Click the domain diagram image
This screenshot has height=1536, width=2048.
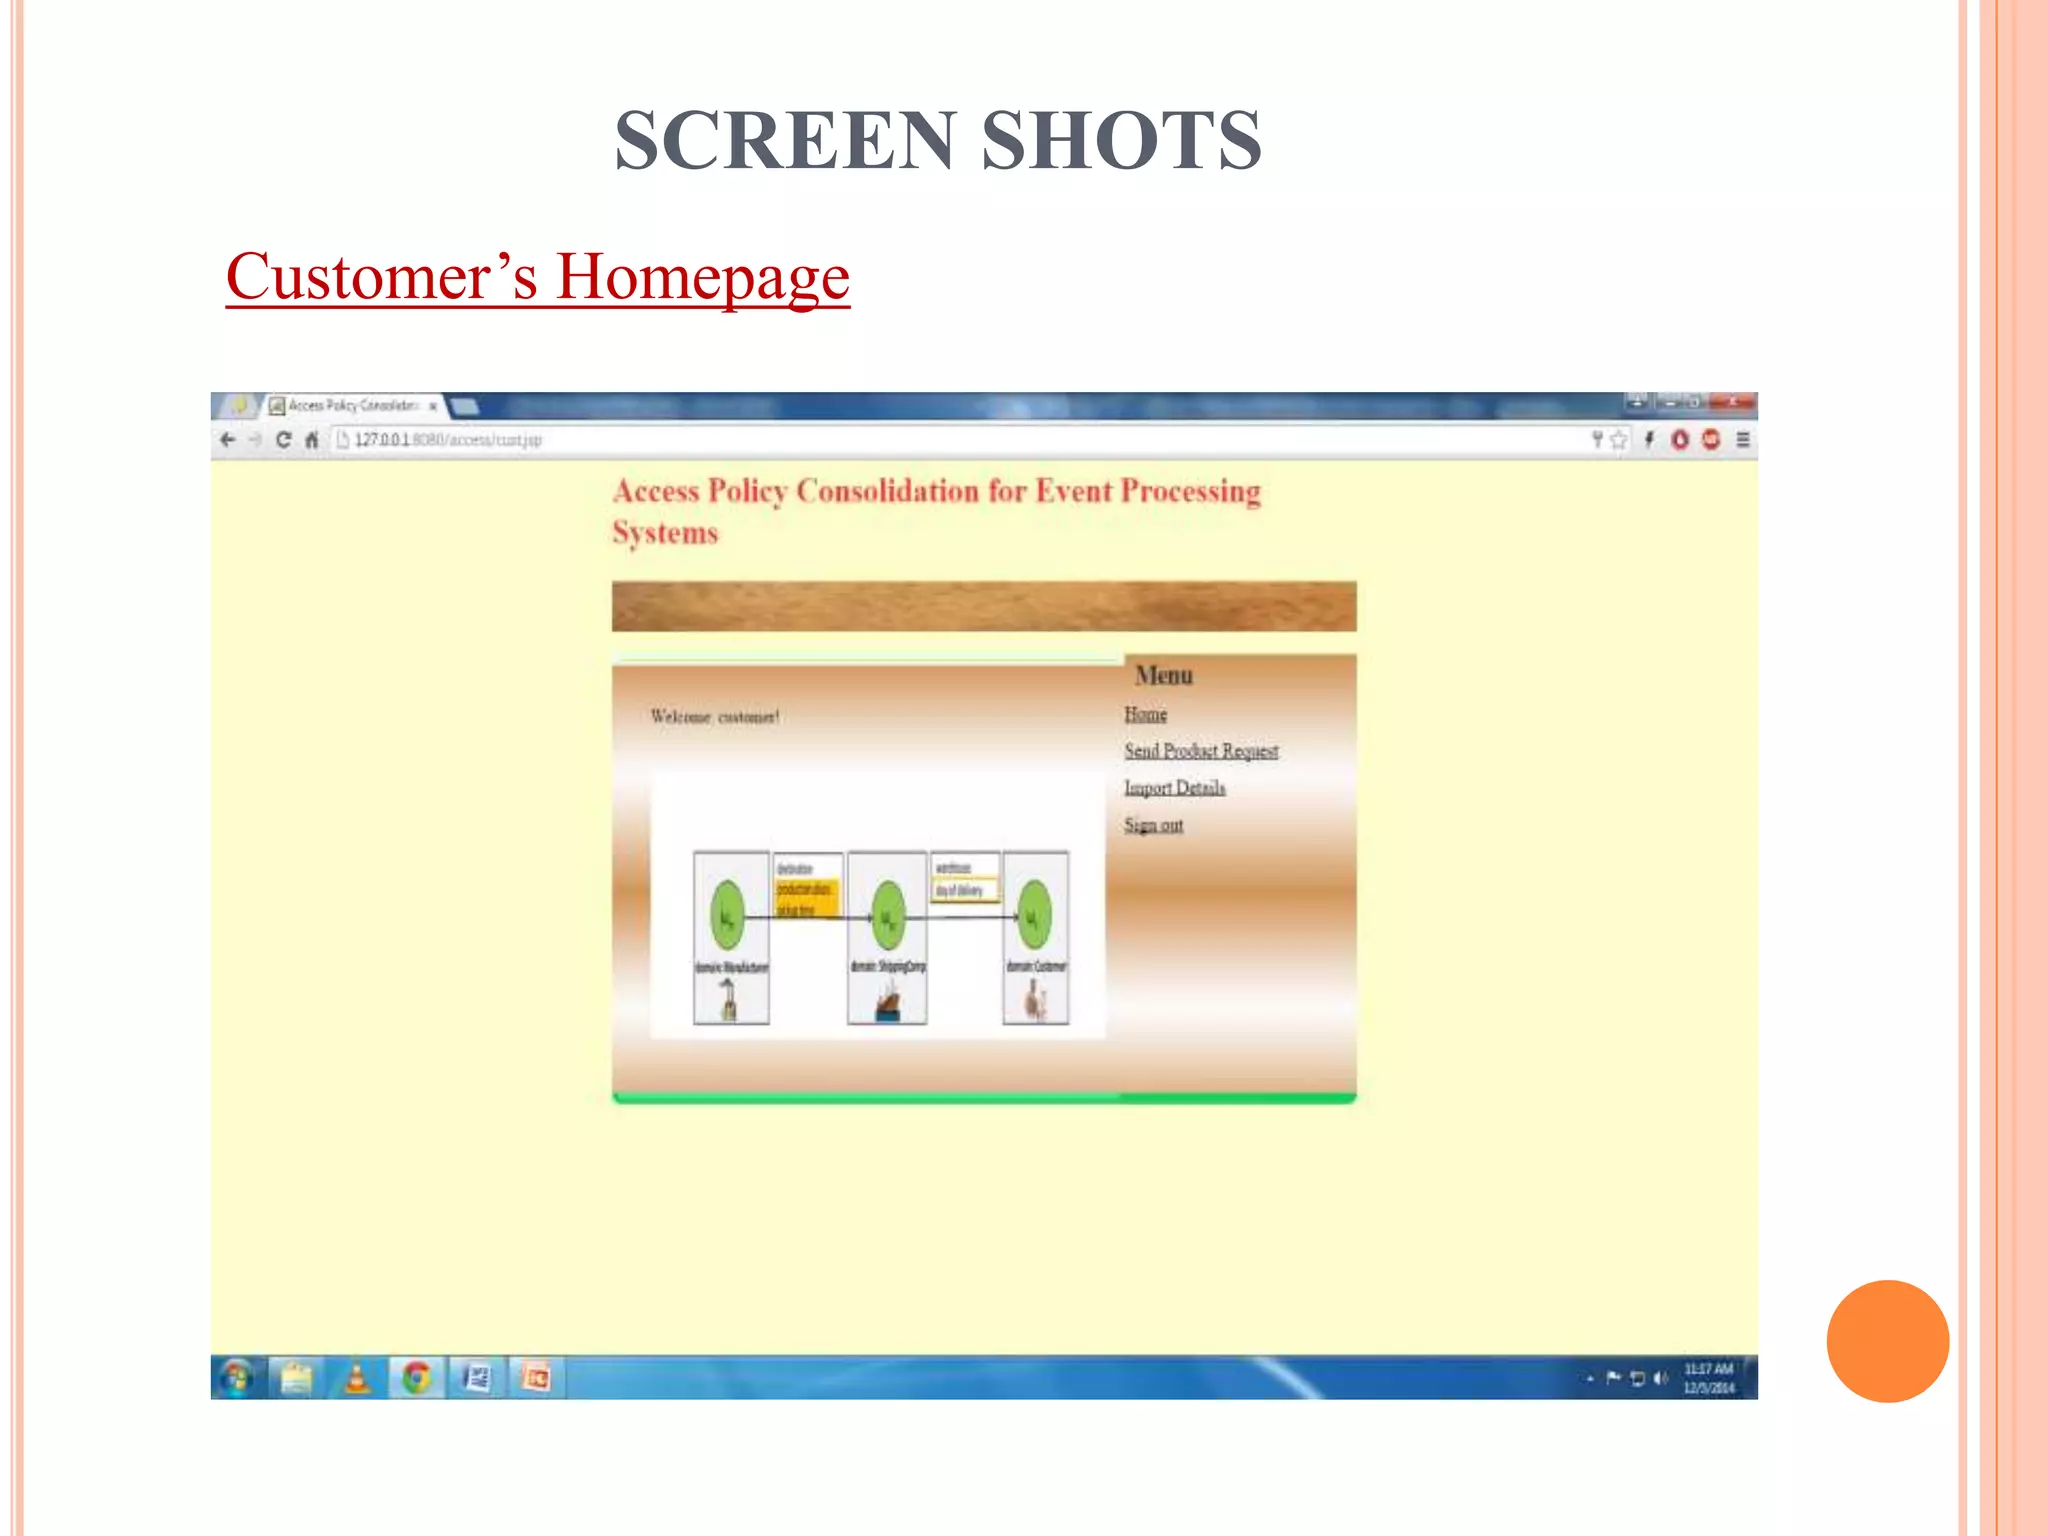(x=878, y=905)
